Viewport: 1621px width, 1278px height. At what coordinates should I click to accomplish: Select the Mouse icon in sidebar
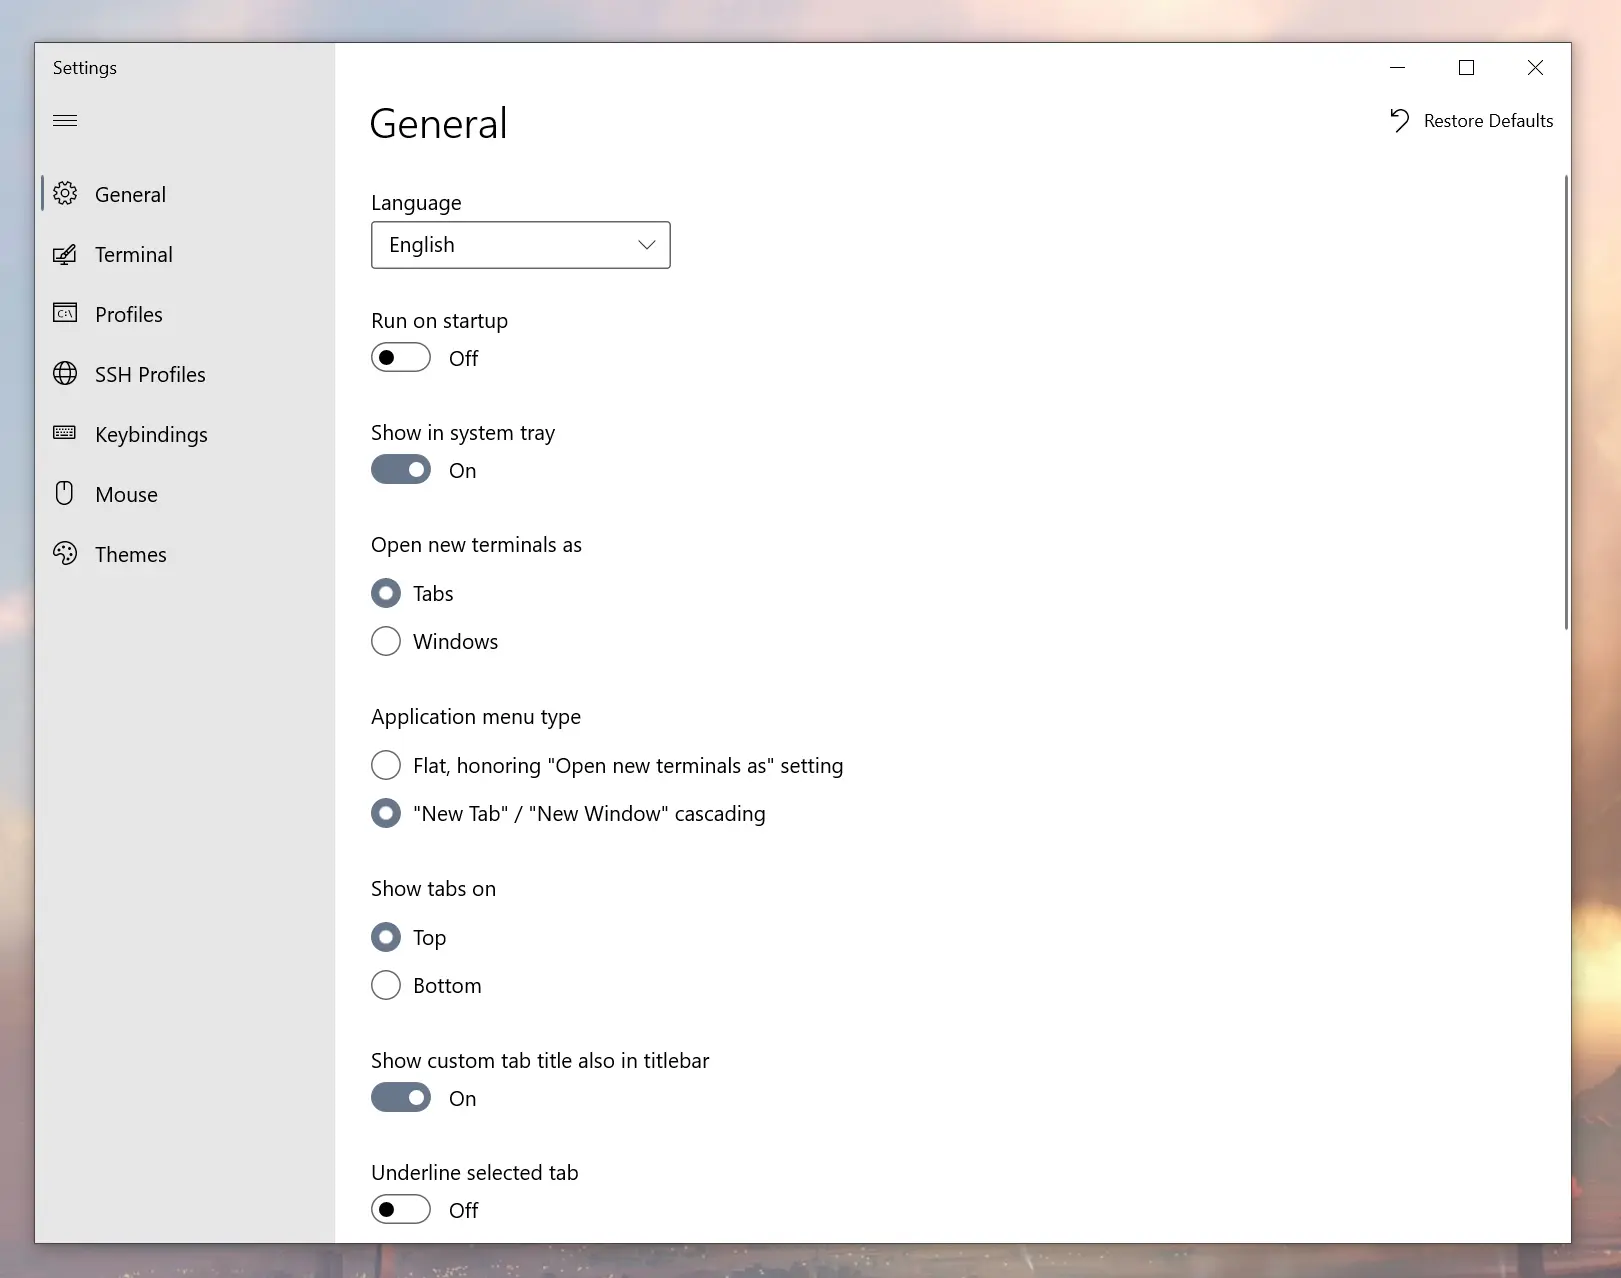[x=65, y=493]
